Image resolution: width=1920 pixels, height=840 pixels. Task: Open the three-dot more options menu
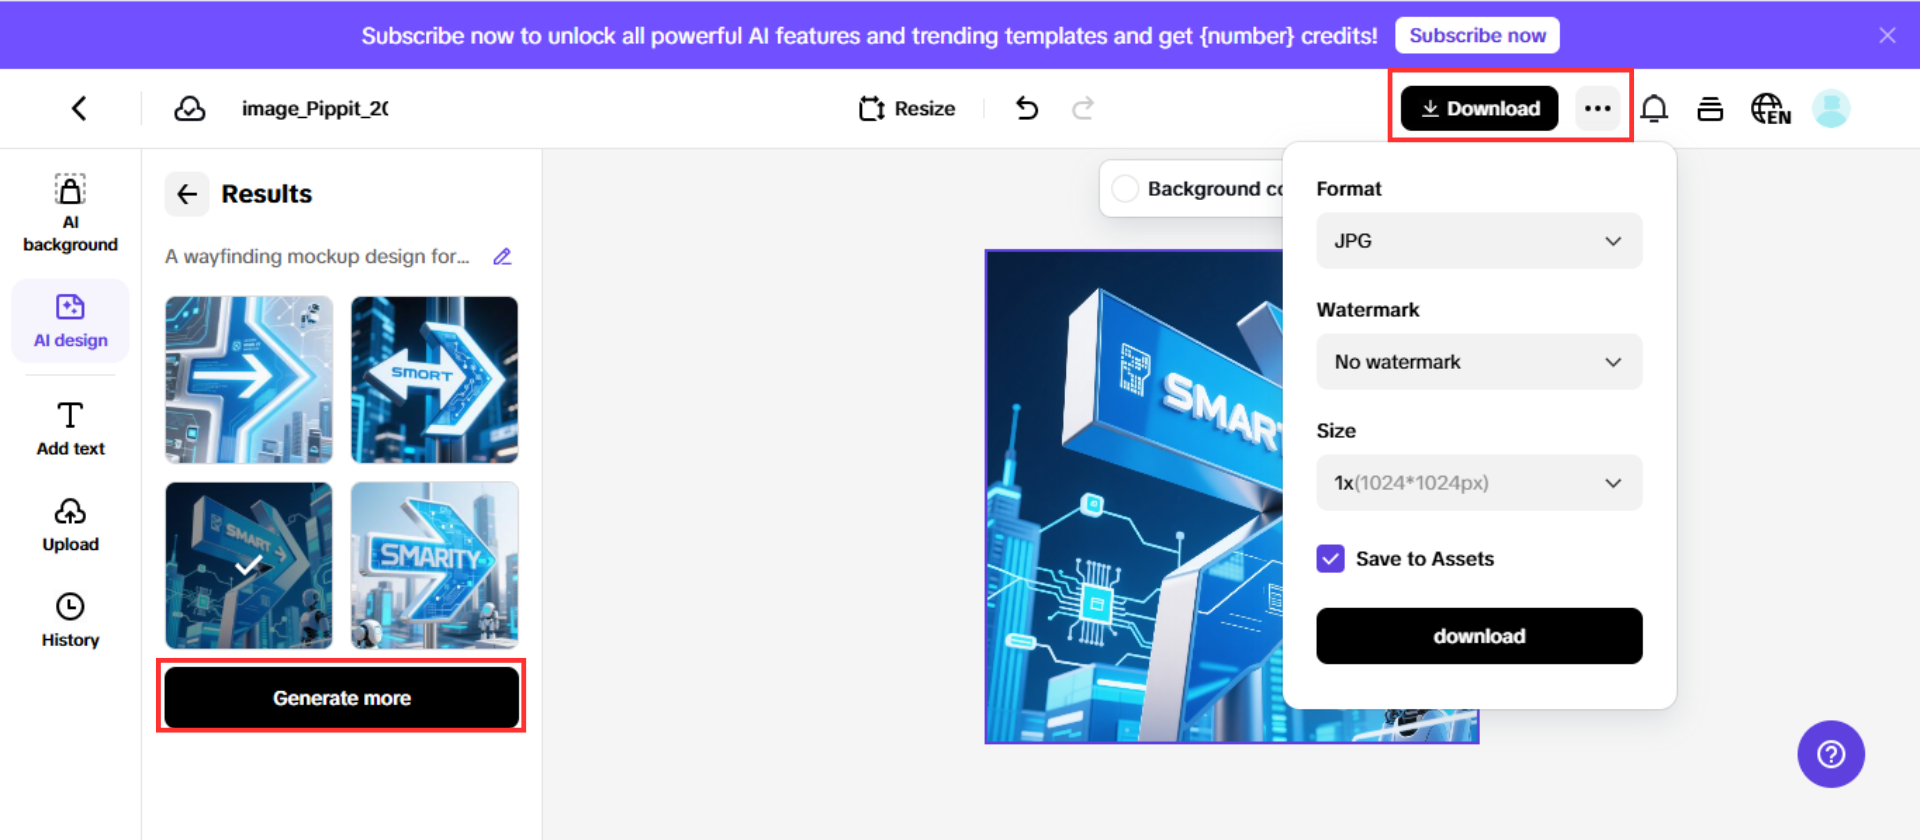click(x=1597, y=108)
